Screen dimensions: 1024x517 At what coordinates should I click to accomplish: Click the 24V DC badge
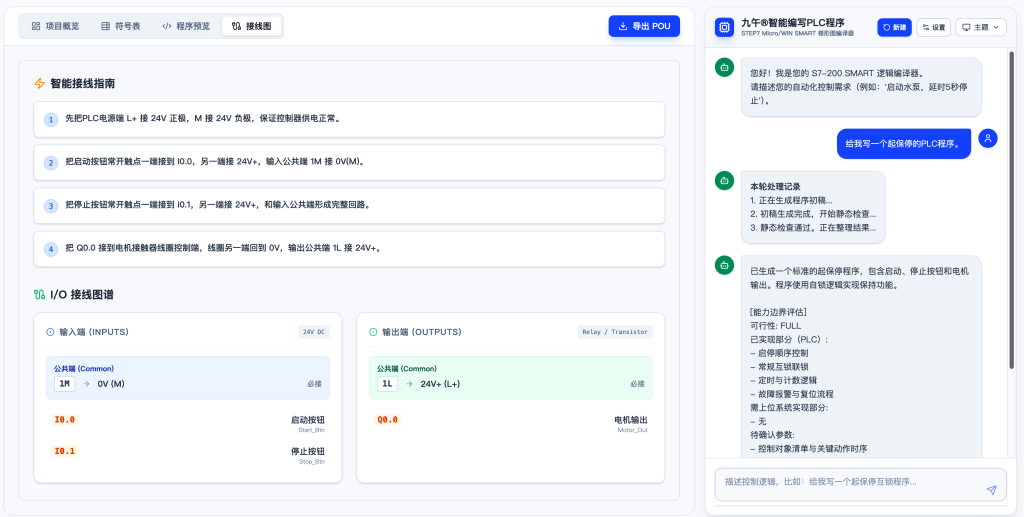coord(314,332)
